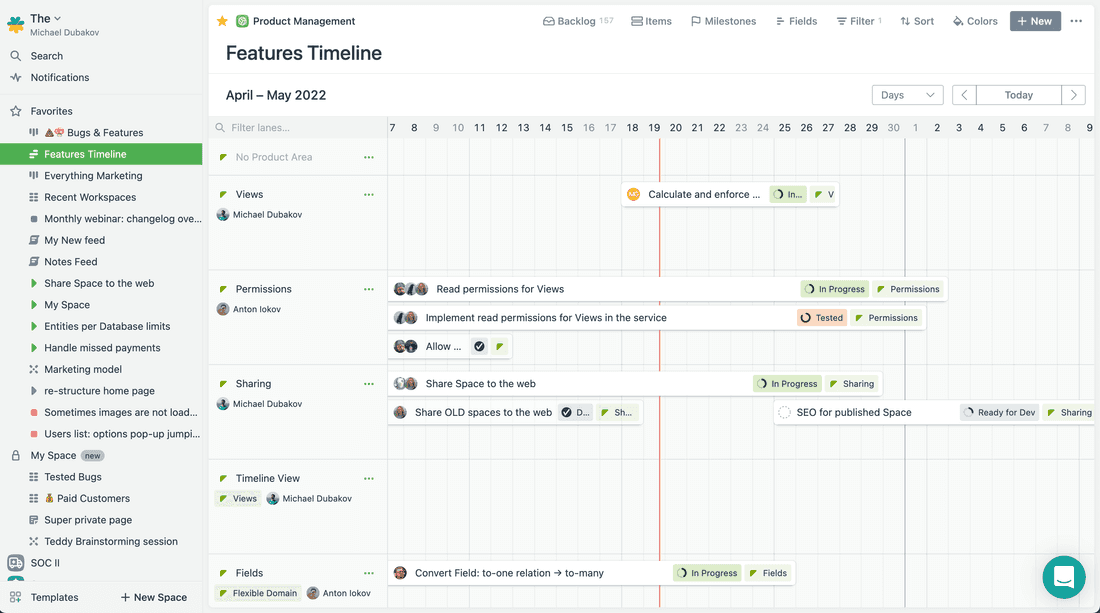The width and height of the screenshot is (1100, 613).
Task: Open the Search in sidebar
Action: click(x=46, y=56)
